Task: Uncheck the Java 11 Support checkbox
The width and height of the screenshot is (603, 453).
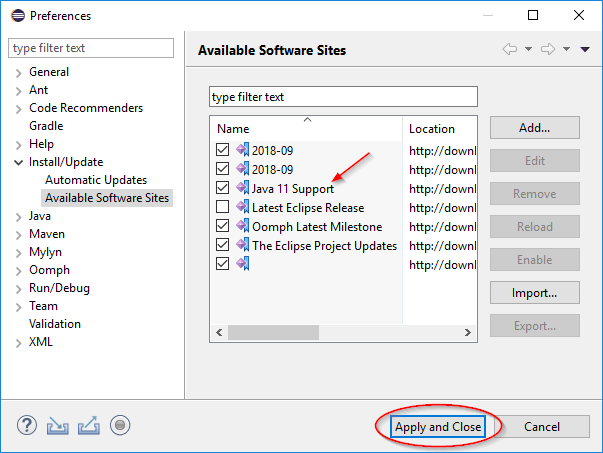Action: coord(223,188)
